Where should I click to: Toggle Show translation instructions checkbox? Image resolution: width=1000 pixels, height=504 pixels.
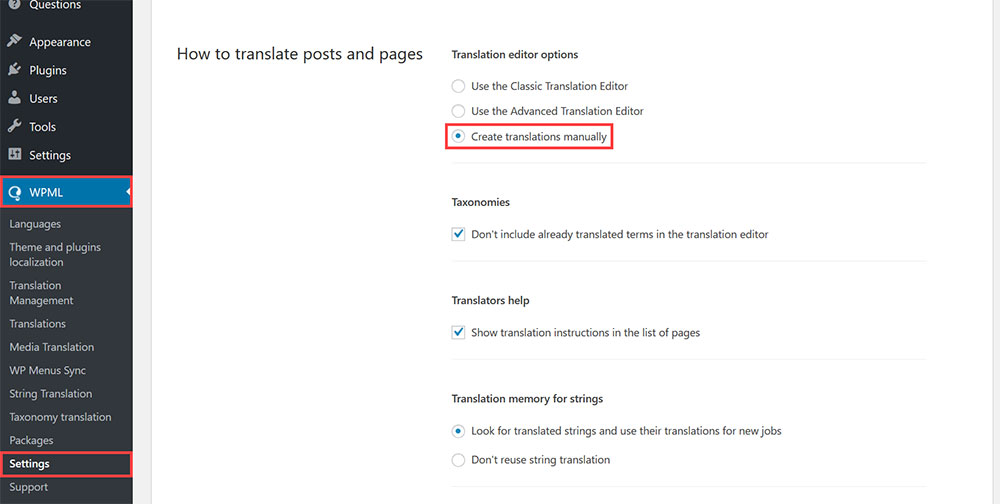click(x=458, y=332)
